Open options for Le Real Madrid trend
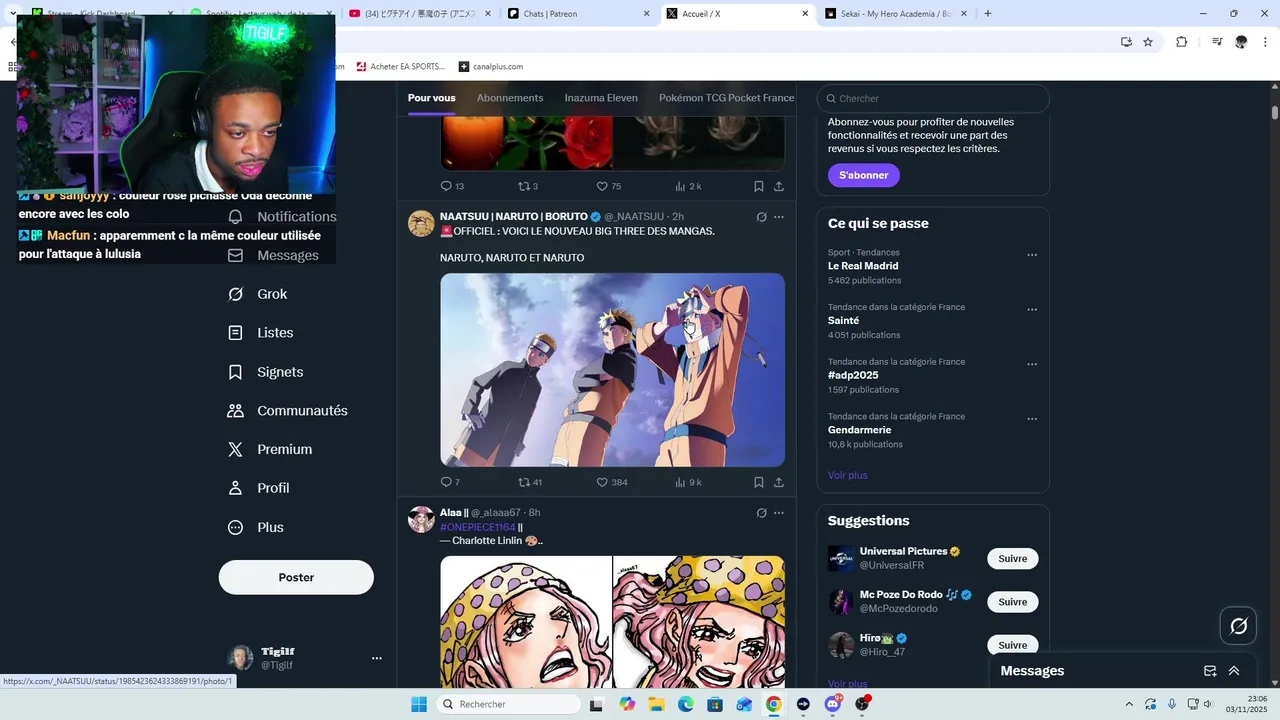Viewport: 1280px width, 720px height. 1032,255
